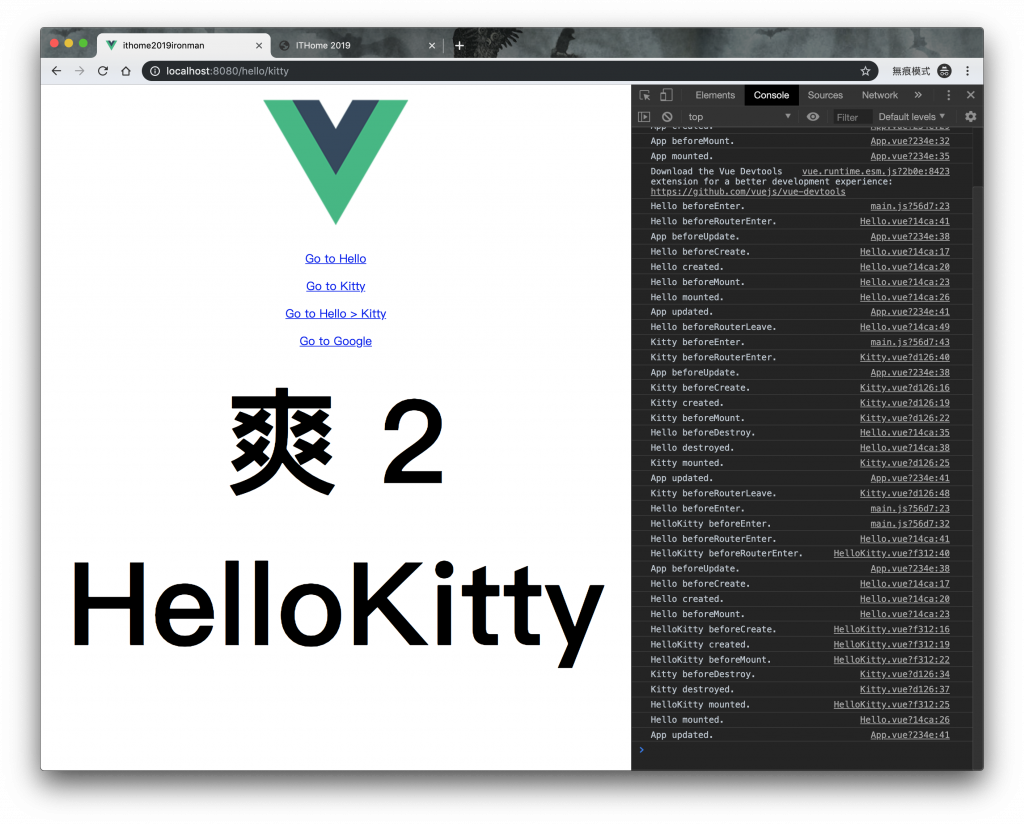Switch to the Network tab
Viewport: 1024px width, 824px height.
click(x=880, y=95)
